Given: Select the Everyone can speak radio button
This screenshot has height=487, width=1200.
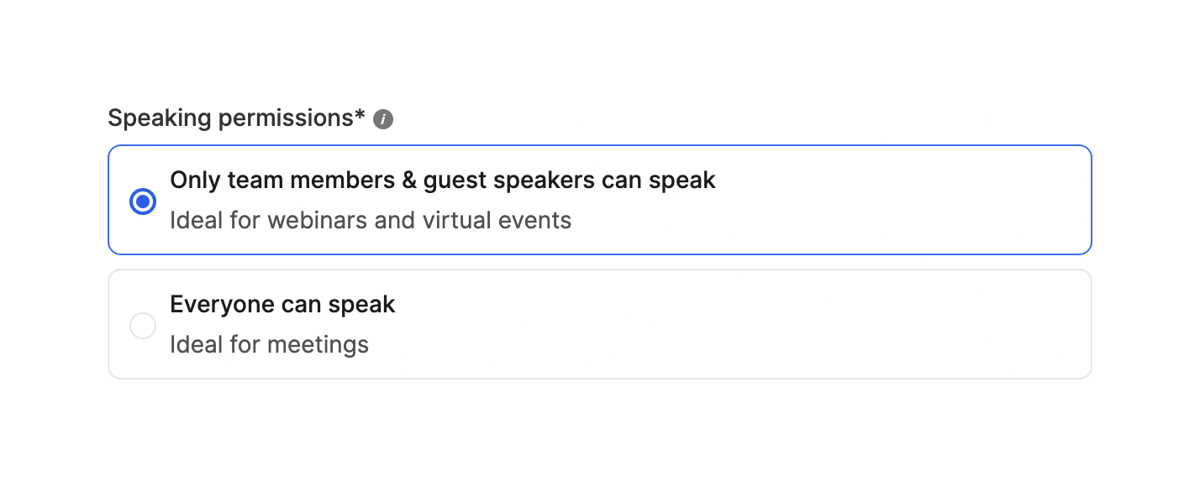Looking at the screenshot, I should pos(143,325).
